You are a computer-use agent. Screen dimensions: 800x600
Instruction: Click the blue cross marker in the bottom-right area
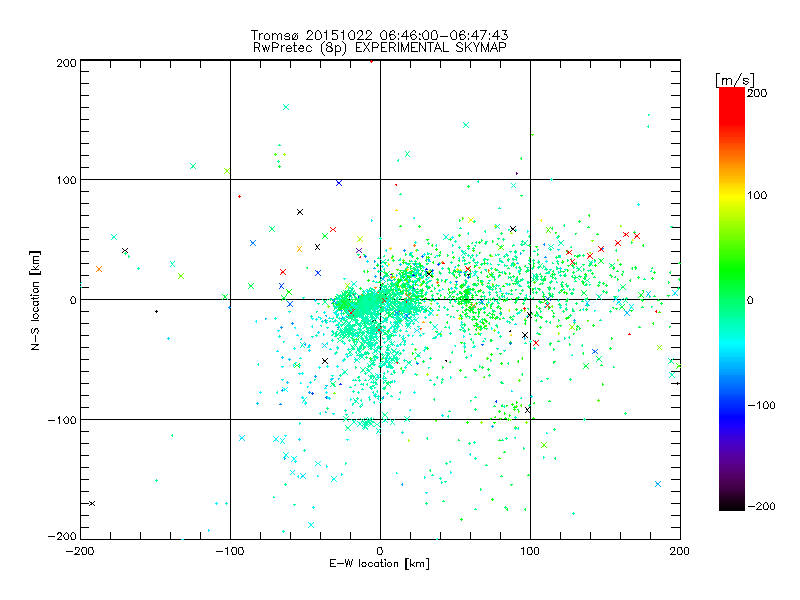658,484
